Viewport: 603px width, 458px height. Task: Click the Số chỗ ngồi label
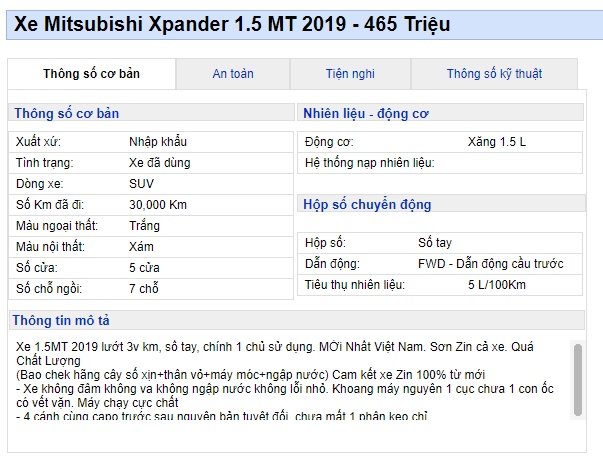click(48, 288)
